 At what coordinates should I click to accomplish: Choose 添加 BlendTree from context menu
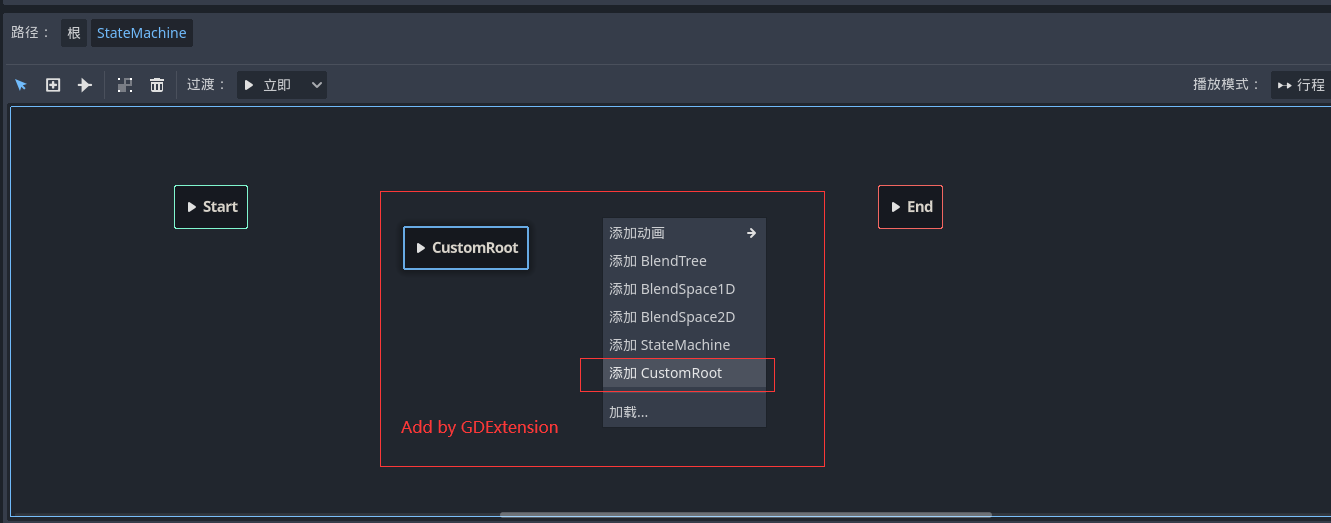[684, 261]
